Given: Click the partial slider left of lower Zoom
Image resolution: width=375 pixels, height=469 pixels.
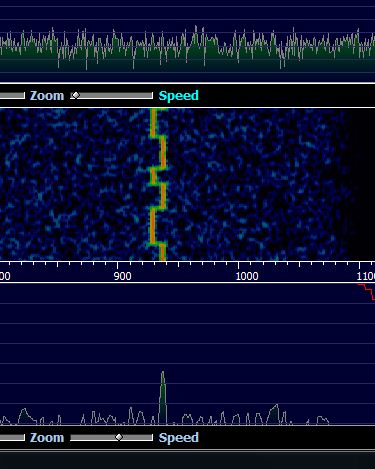Looking at the screenshot, I should pyautogui.click(x=12, y=437).
